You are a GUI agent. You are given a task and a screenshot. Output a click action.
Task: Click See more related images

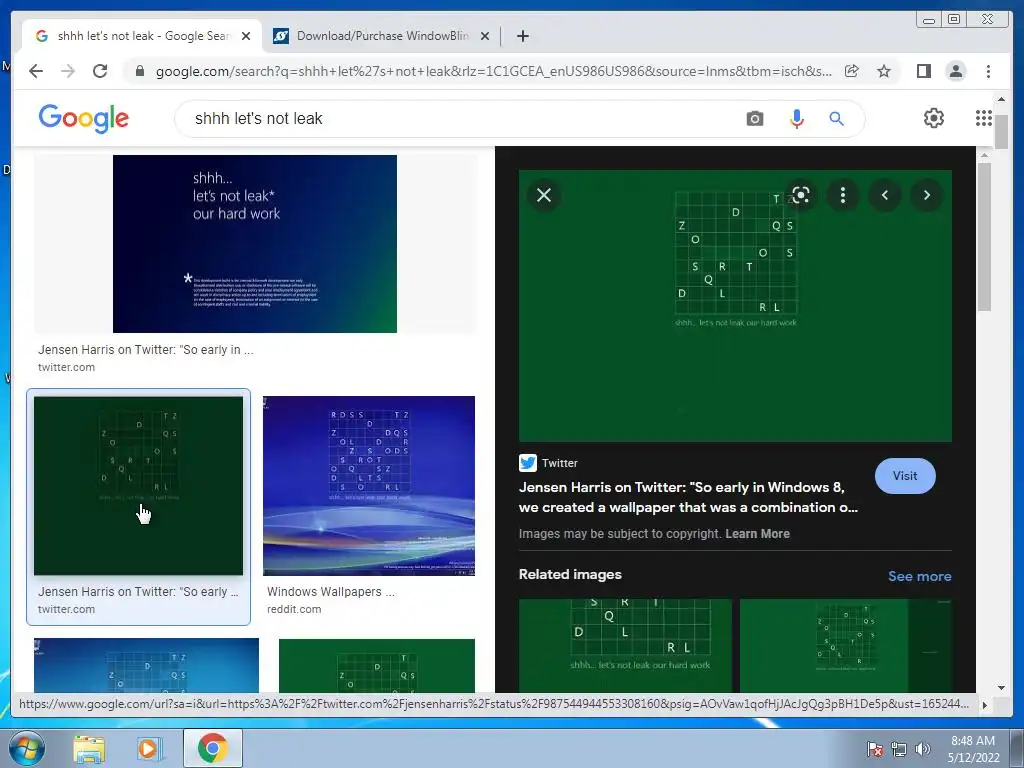920,576
